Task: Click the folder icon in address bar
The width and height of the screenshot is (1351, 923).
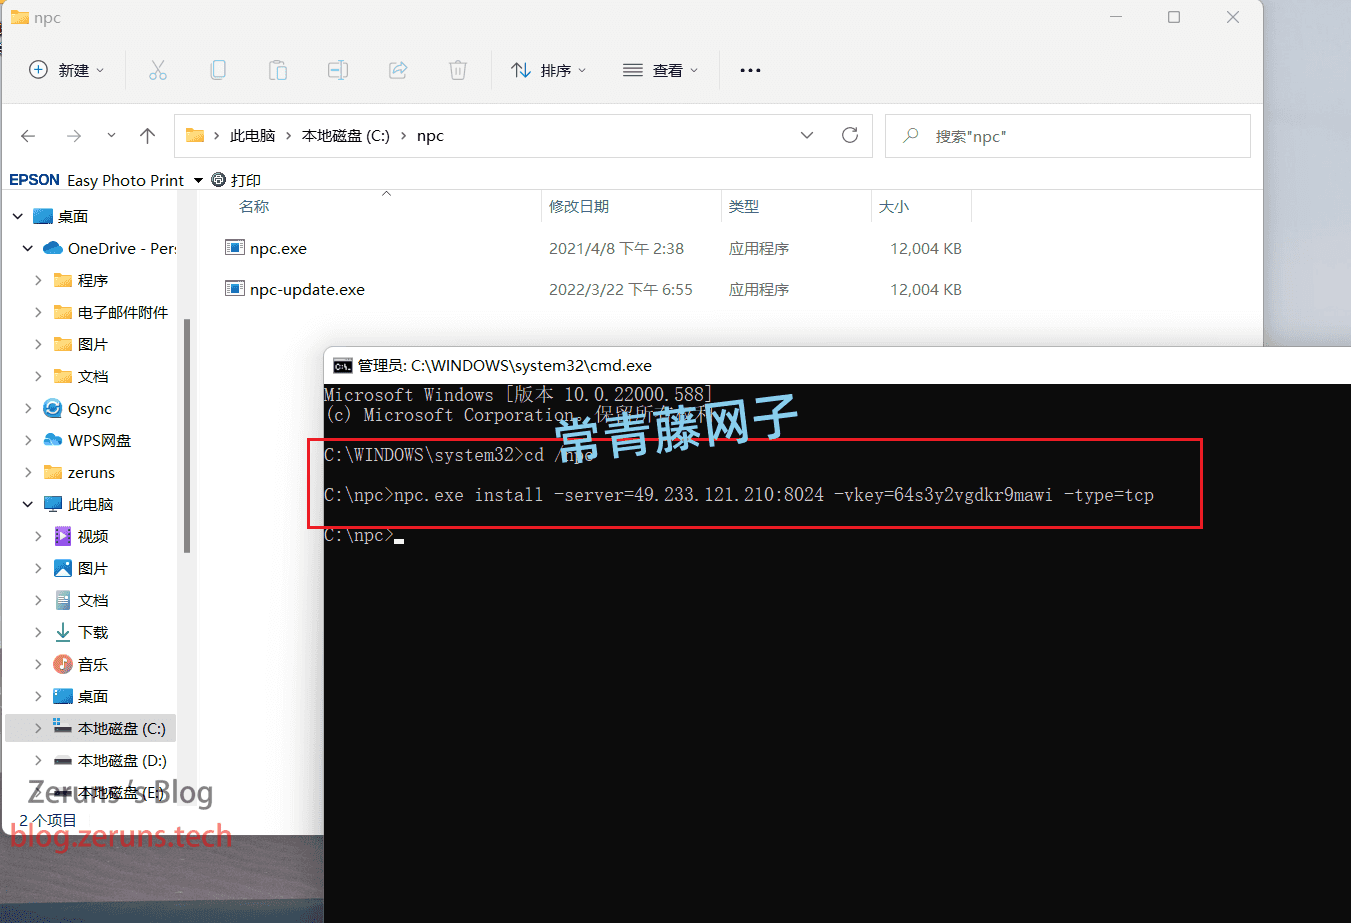Action: [195, 135]
